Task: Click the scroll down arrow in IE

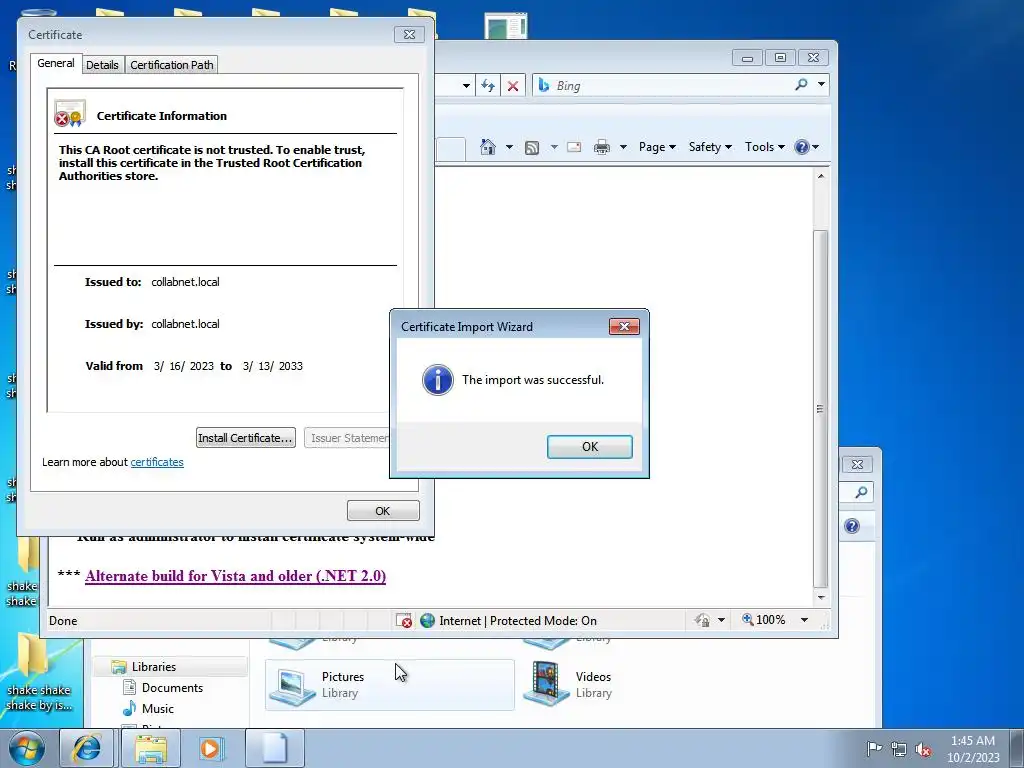Action: click(x=821, y=598)
